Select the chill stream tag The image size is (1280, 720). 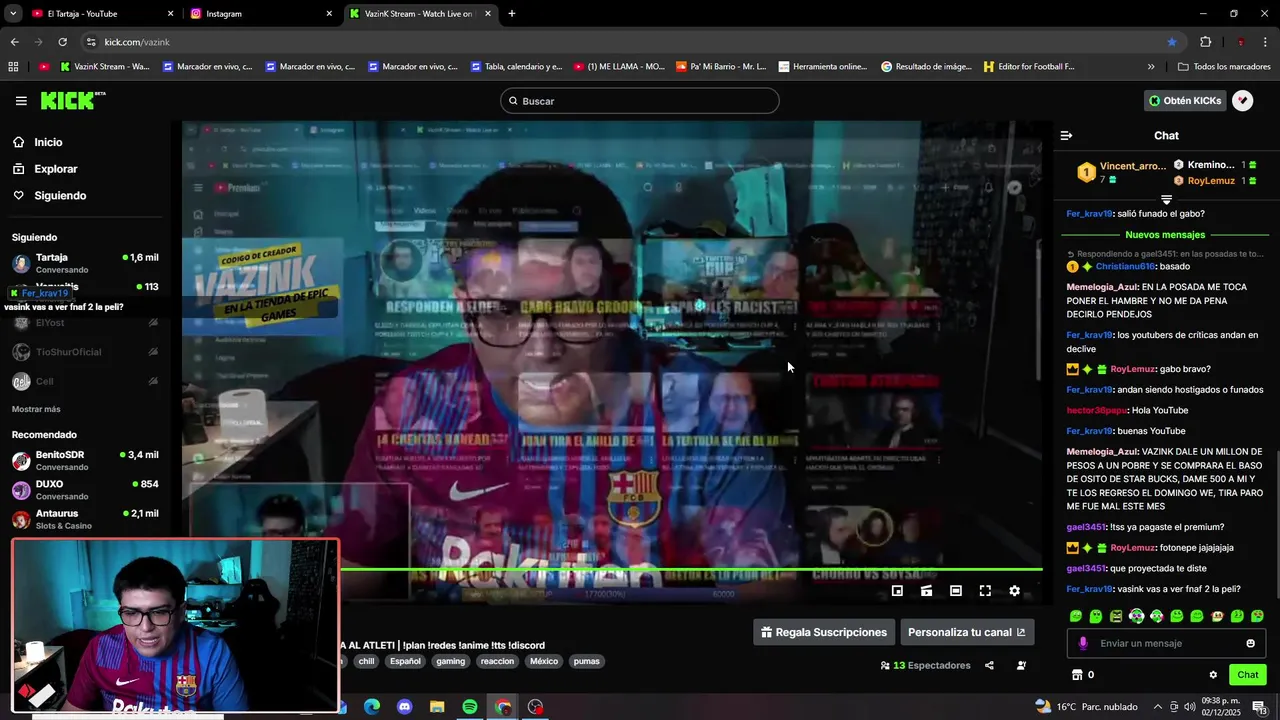[366, 661]
